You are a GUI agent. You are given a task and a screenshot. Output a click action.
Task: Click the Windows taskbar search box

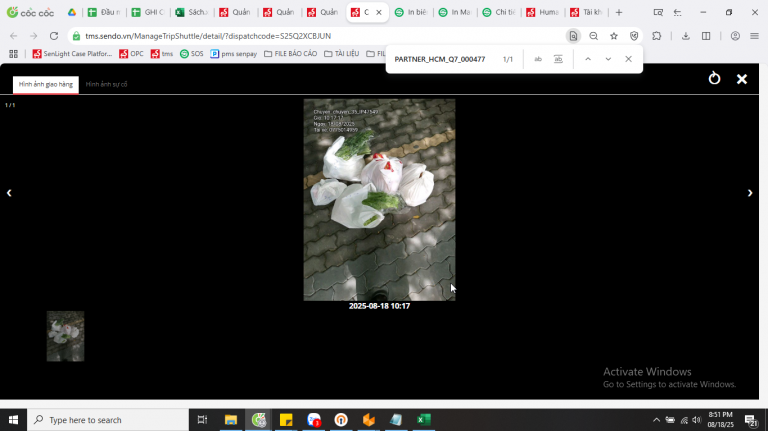click(108, 420)
